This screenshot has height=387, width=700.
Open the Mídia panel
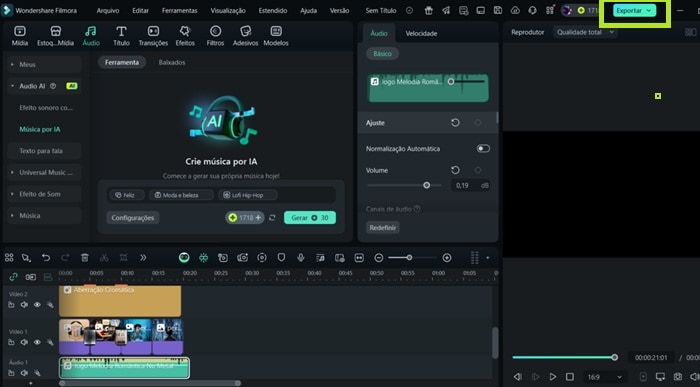coord(20,36)
